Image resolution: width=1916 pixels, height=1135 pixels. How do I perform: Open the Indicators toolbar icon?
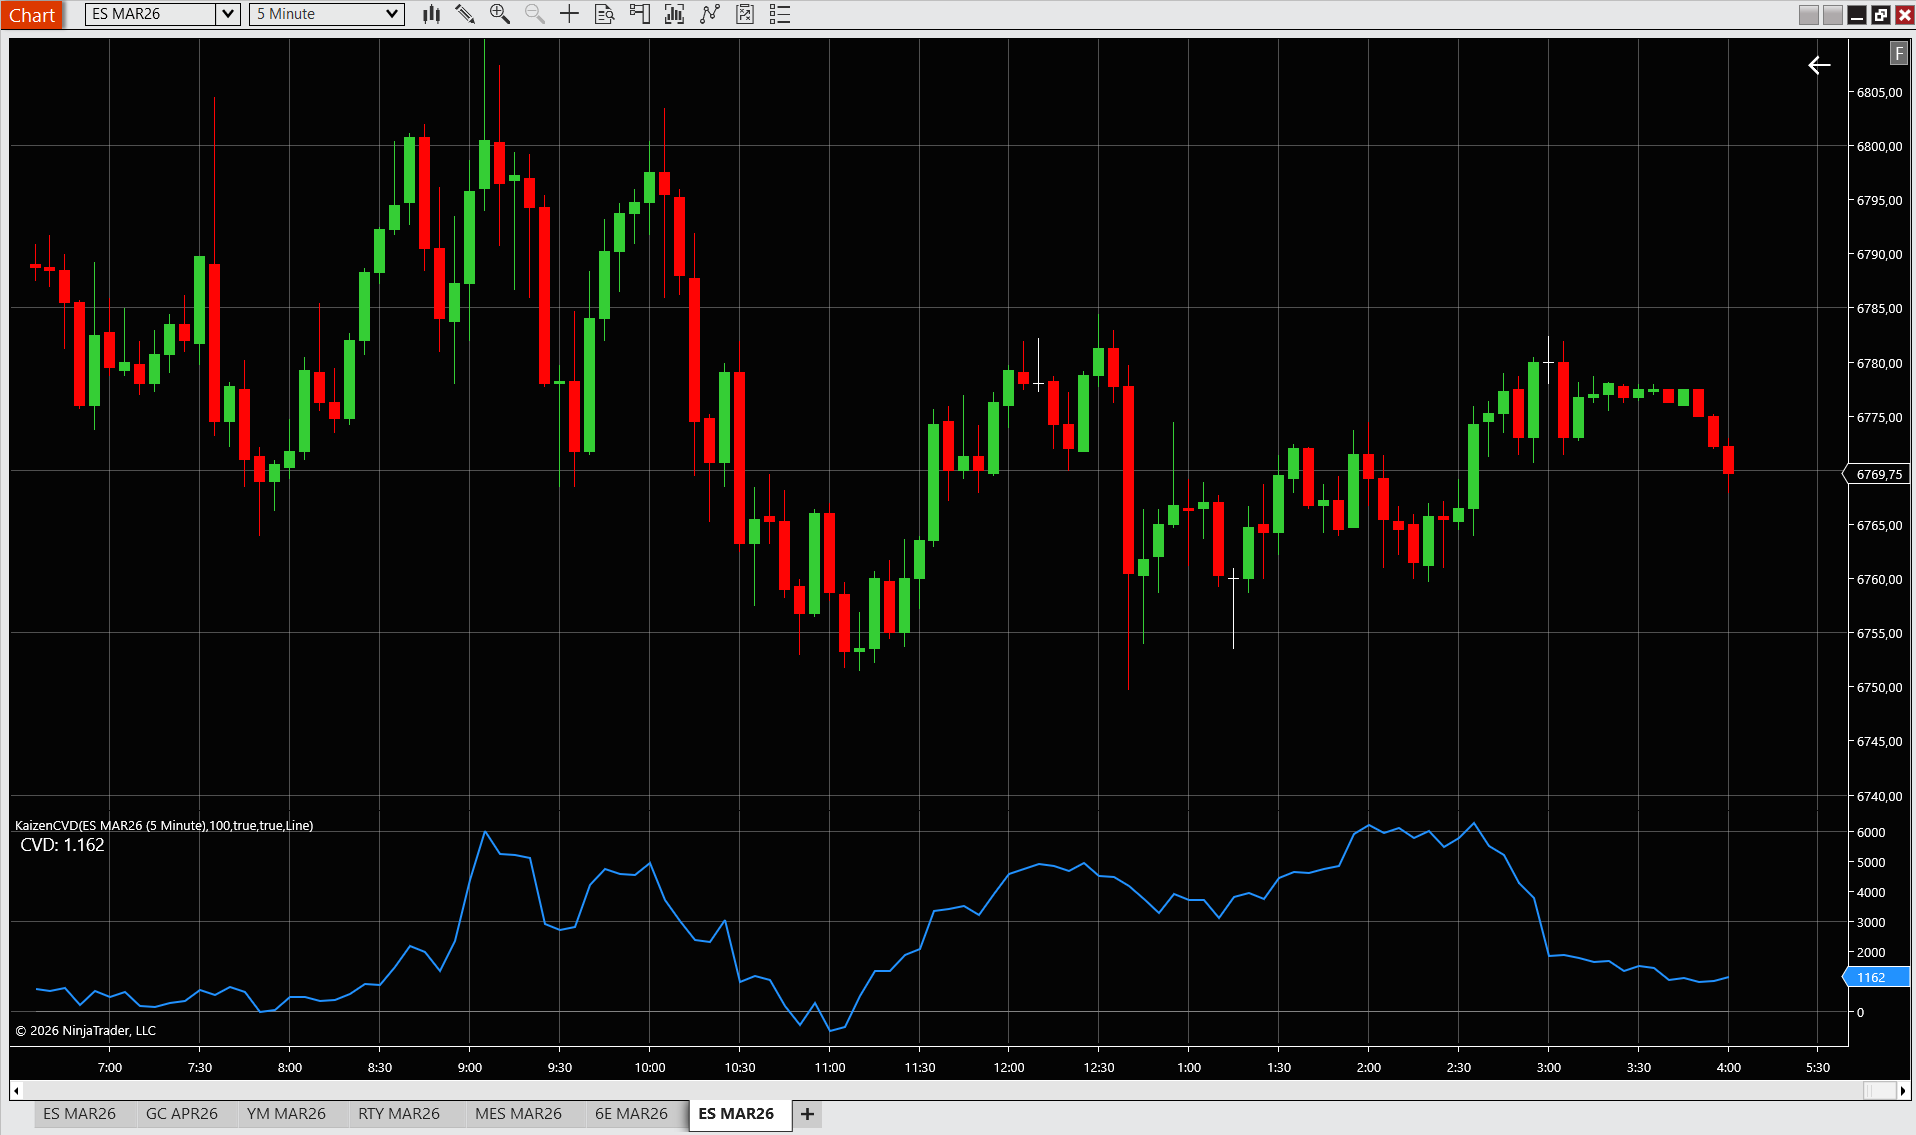675,14
